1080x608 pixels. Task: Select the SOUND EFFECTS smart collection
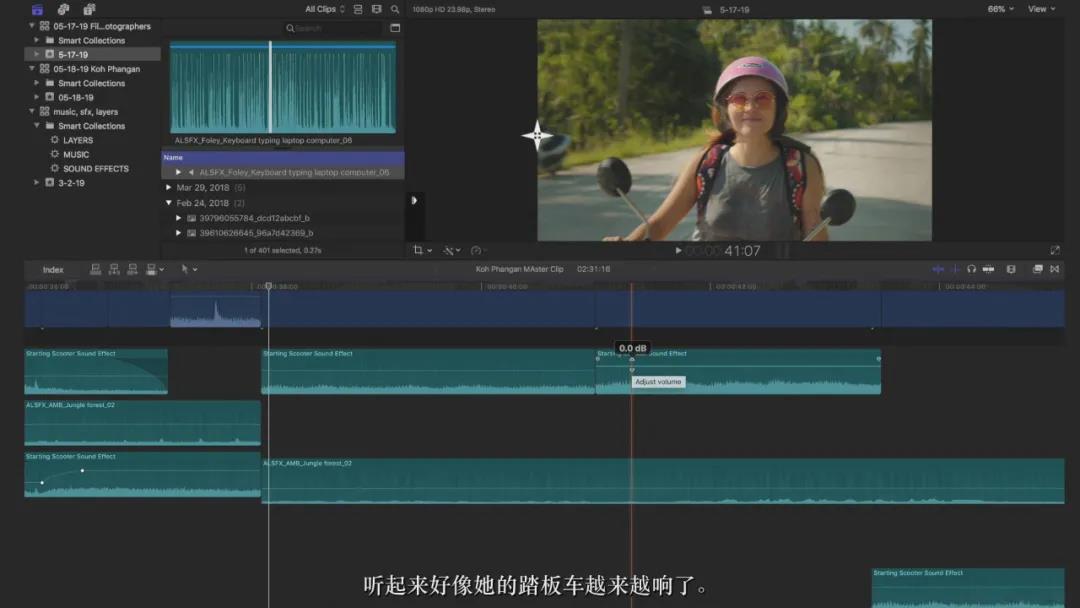(x=95, y=169)
